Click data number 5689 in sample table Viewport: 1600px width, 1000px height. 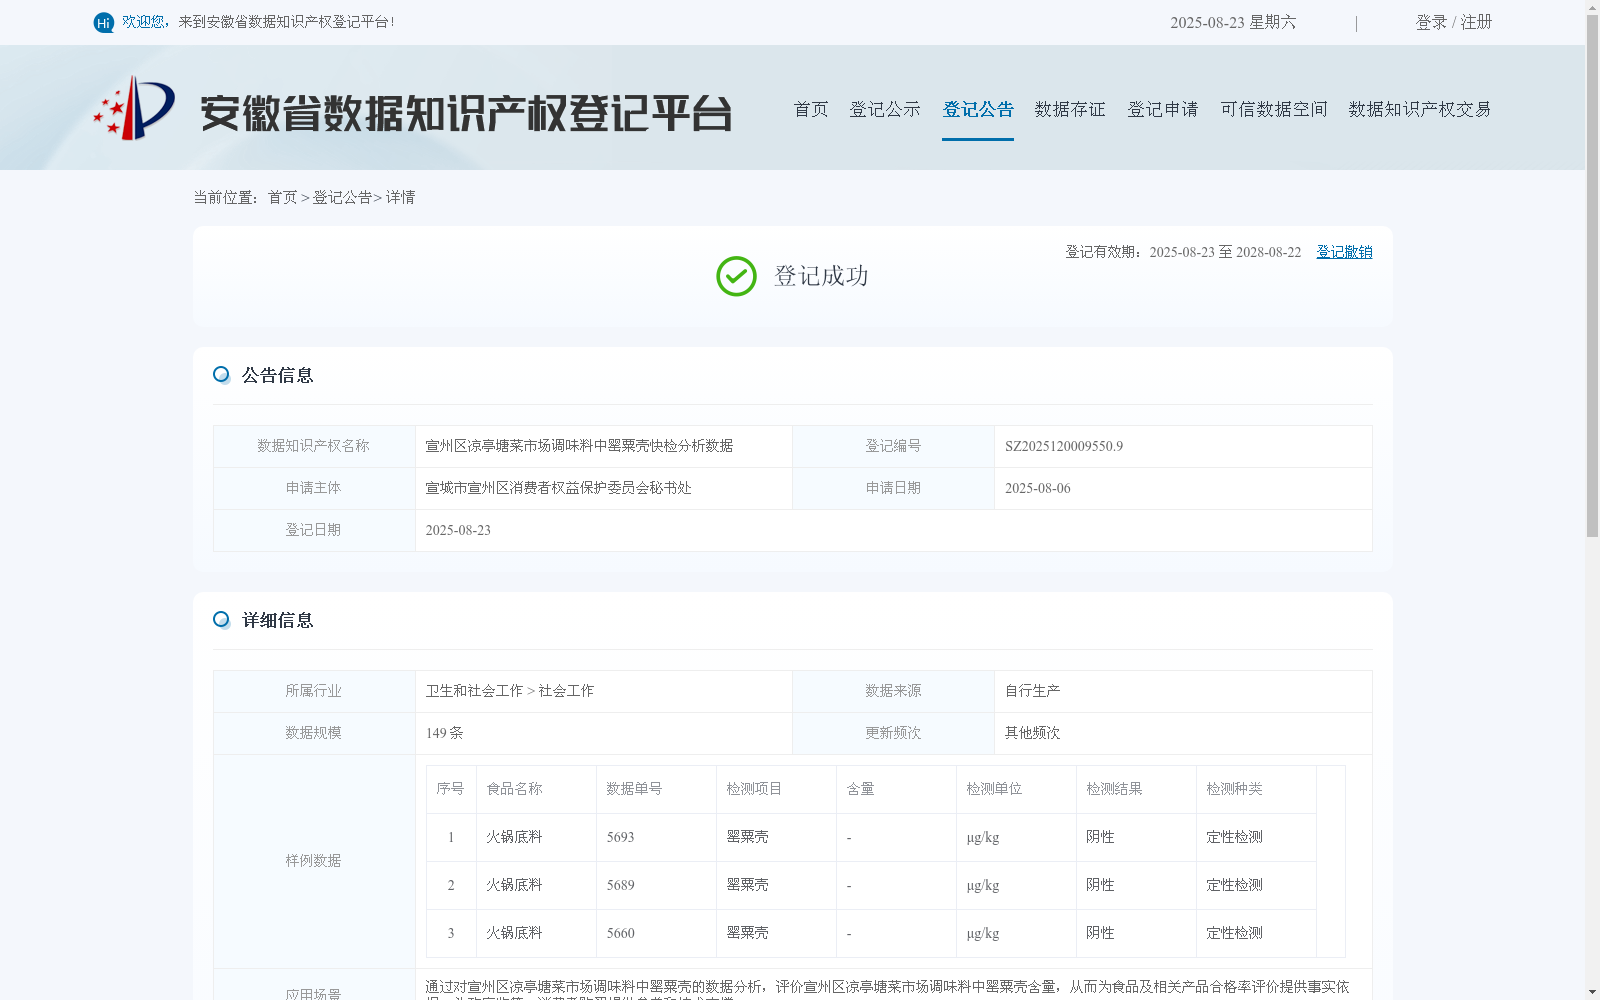[620, 885]
